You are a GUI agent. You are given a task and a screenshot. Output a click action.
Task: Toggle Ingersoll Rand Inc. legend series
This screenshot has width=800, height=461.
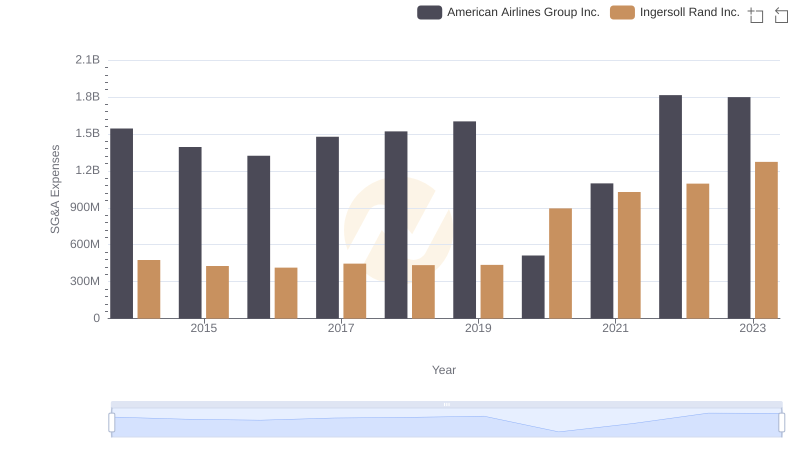coord(674,12)
